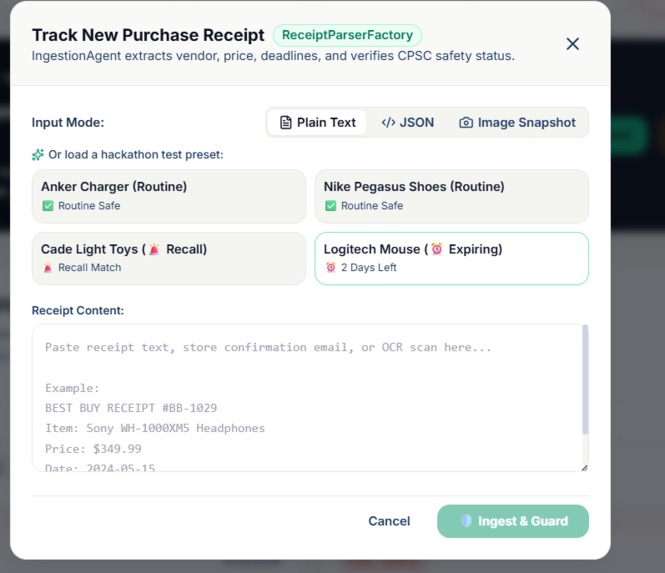
Task: Click the IngestionAgent description subtitle
Action: click(273, 56)
